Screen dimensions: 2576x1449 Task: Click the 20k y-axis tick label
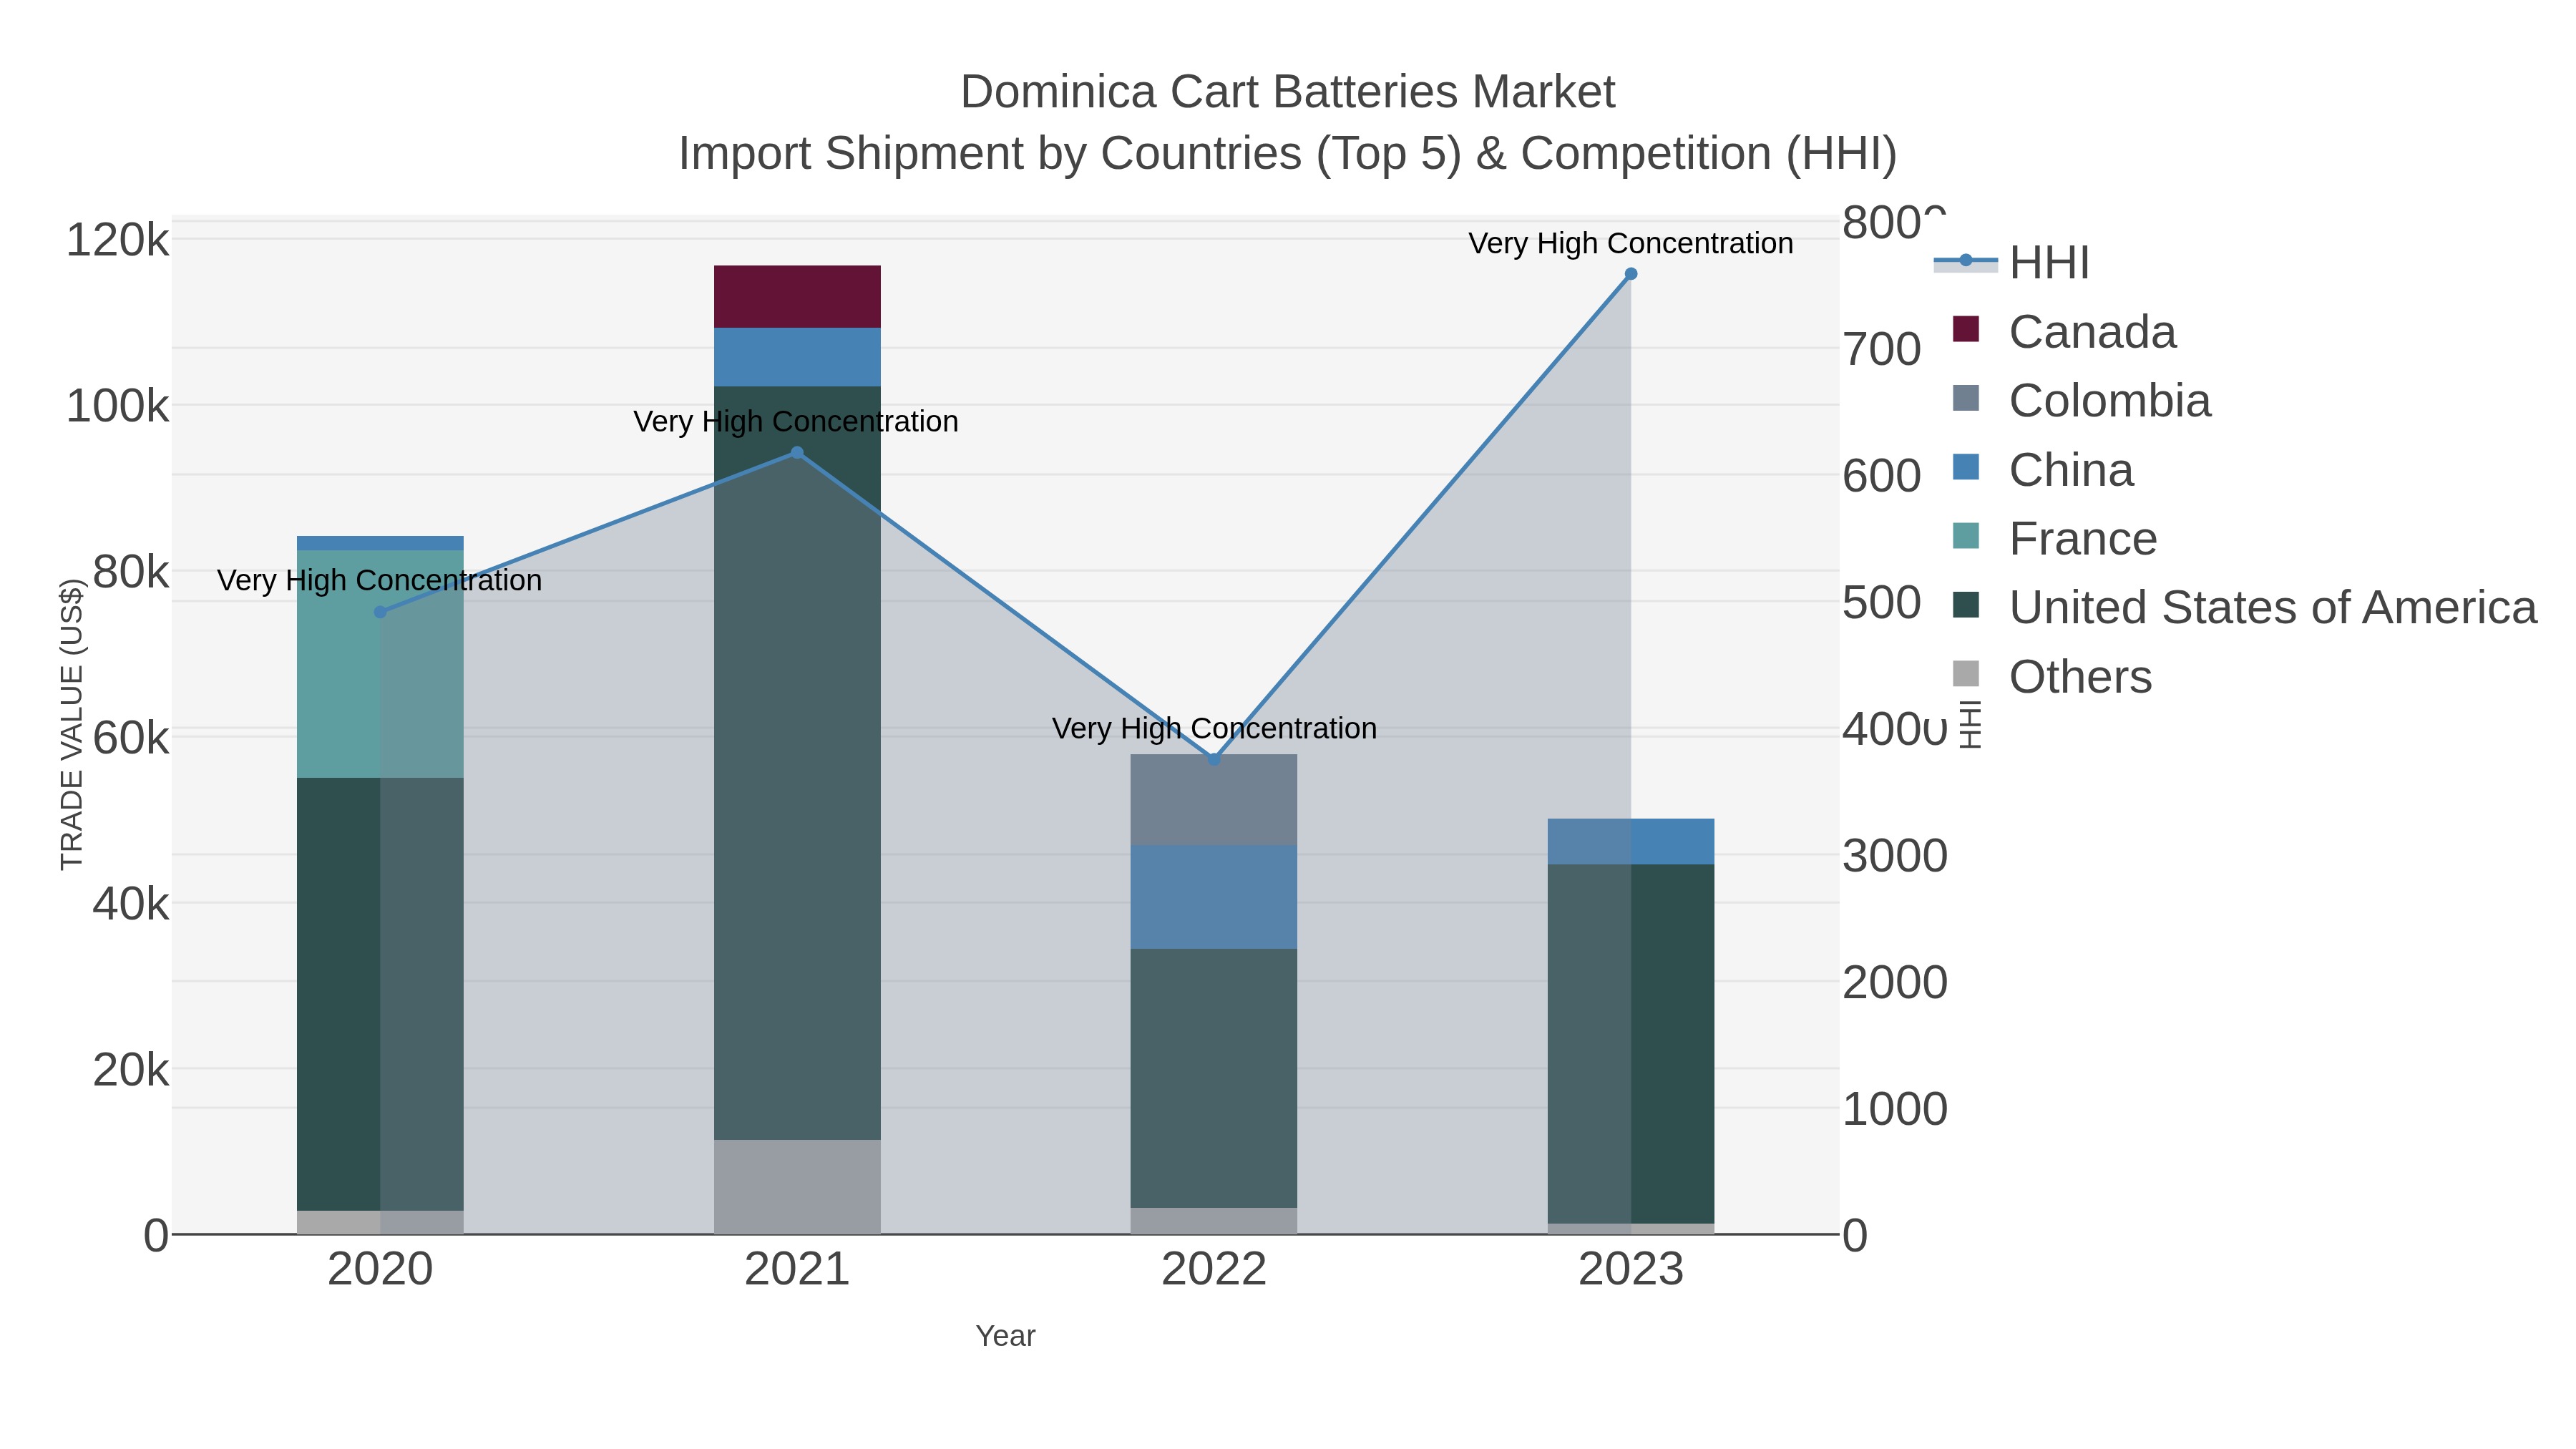pyautogui.click(x=131, y=1071)
